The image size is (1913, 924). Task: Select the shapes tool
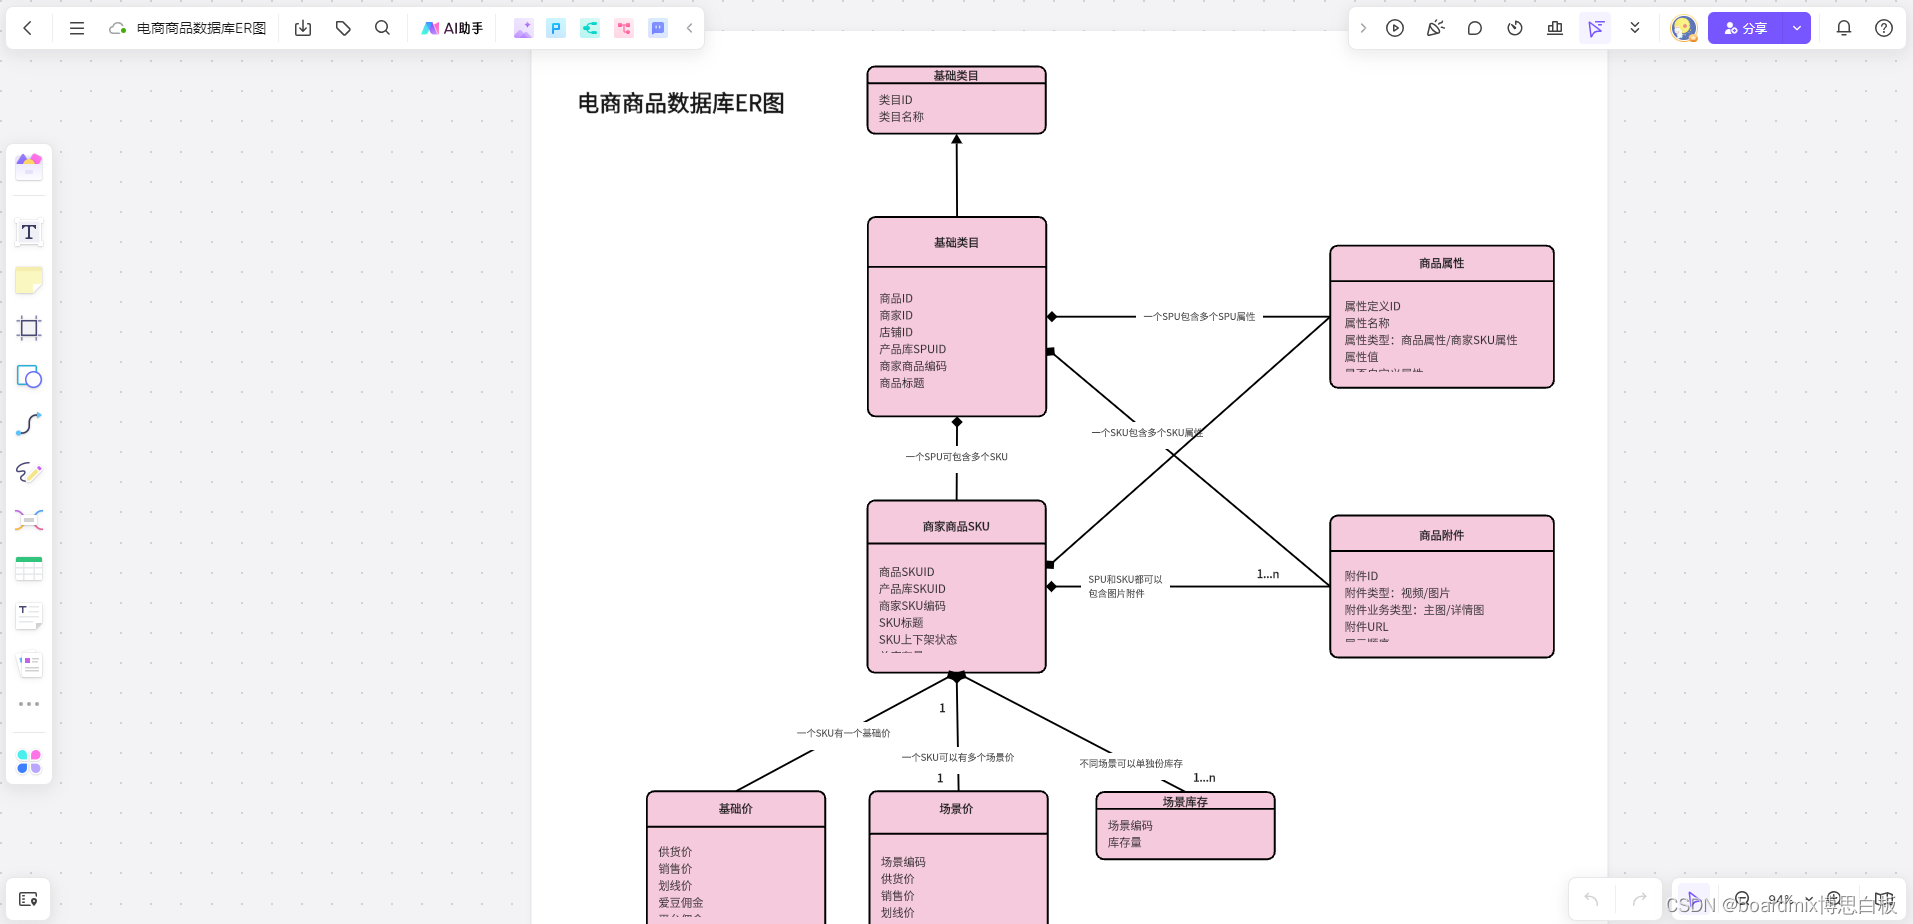(29, 376)
